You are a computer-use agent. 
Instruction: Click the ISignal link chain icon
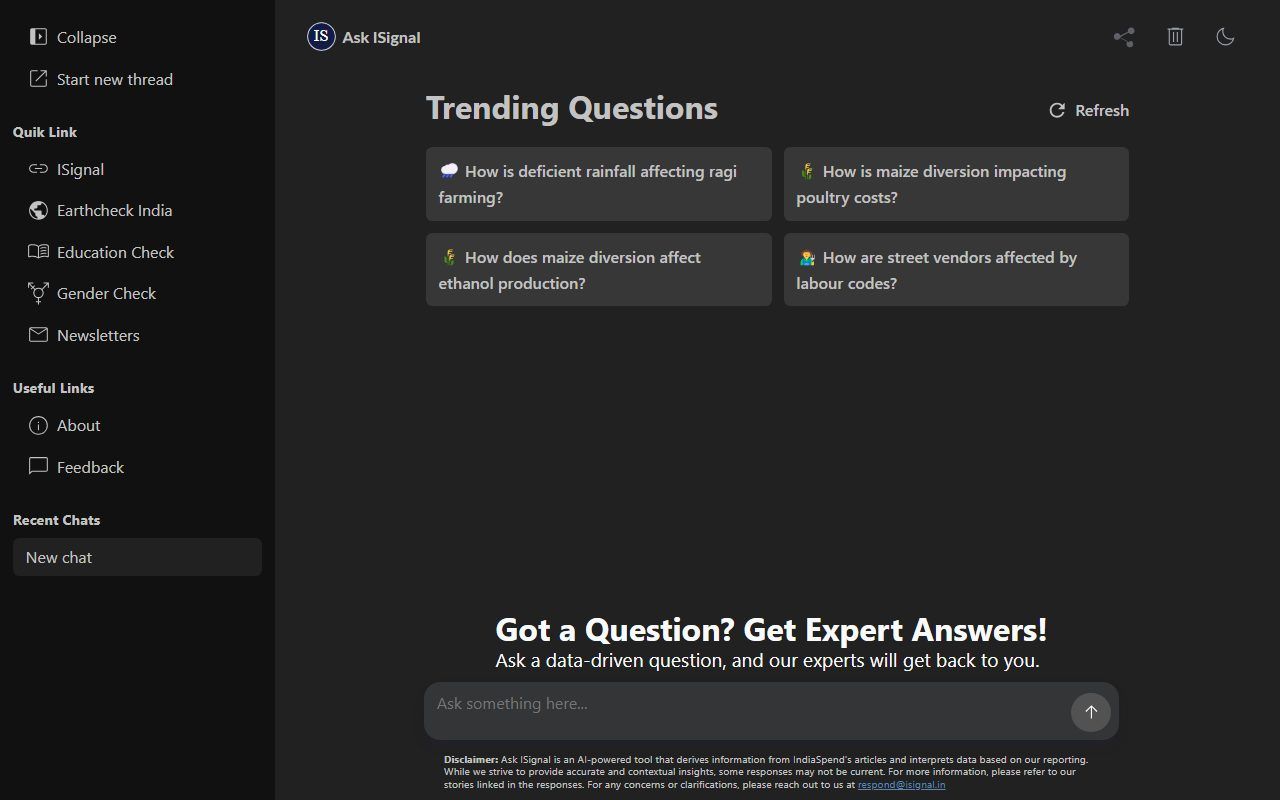(38, 169)
